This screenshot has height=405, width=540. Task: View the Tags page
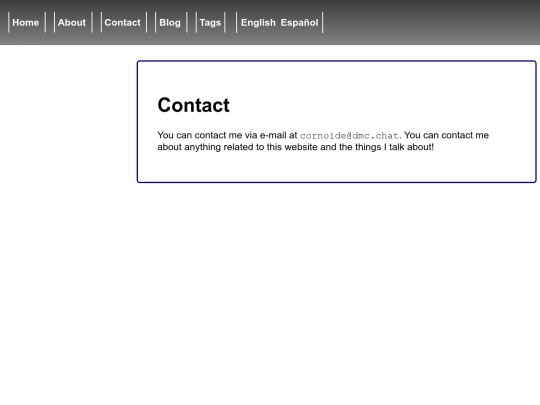[x=210, y=22]
